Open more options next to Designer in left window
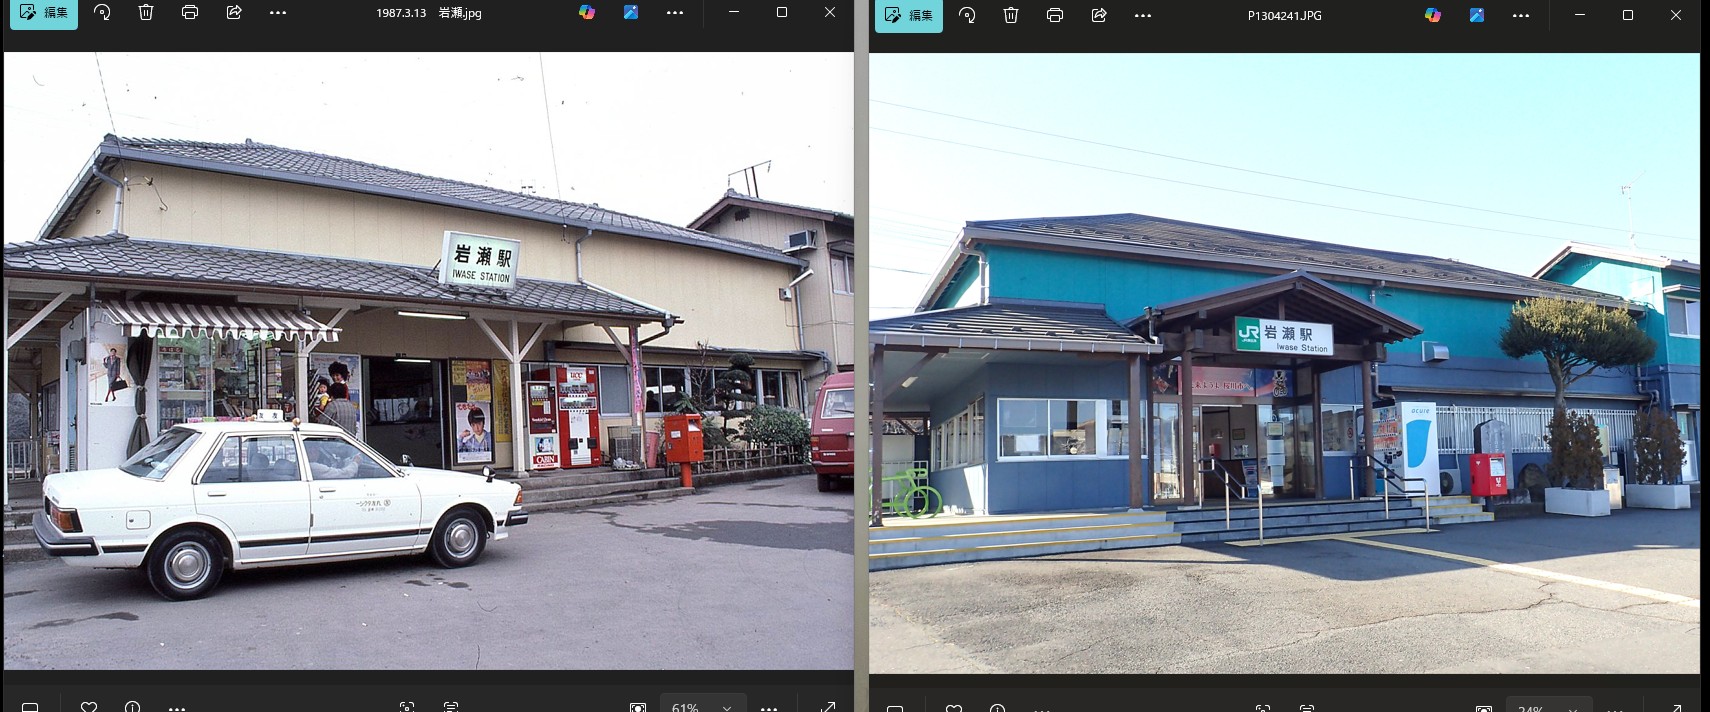Image resolution: width=1710 pixels, height=712 pixels. pyautogui.click(x=675, y=13)
